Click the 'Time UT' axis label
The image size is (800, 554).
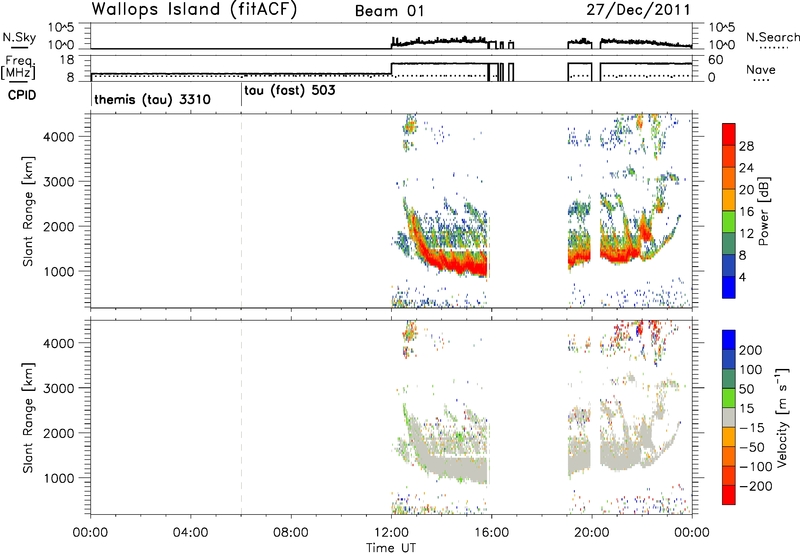[x=391, y=547]
